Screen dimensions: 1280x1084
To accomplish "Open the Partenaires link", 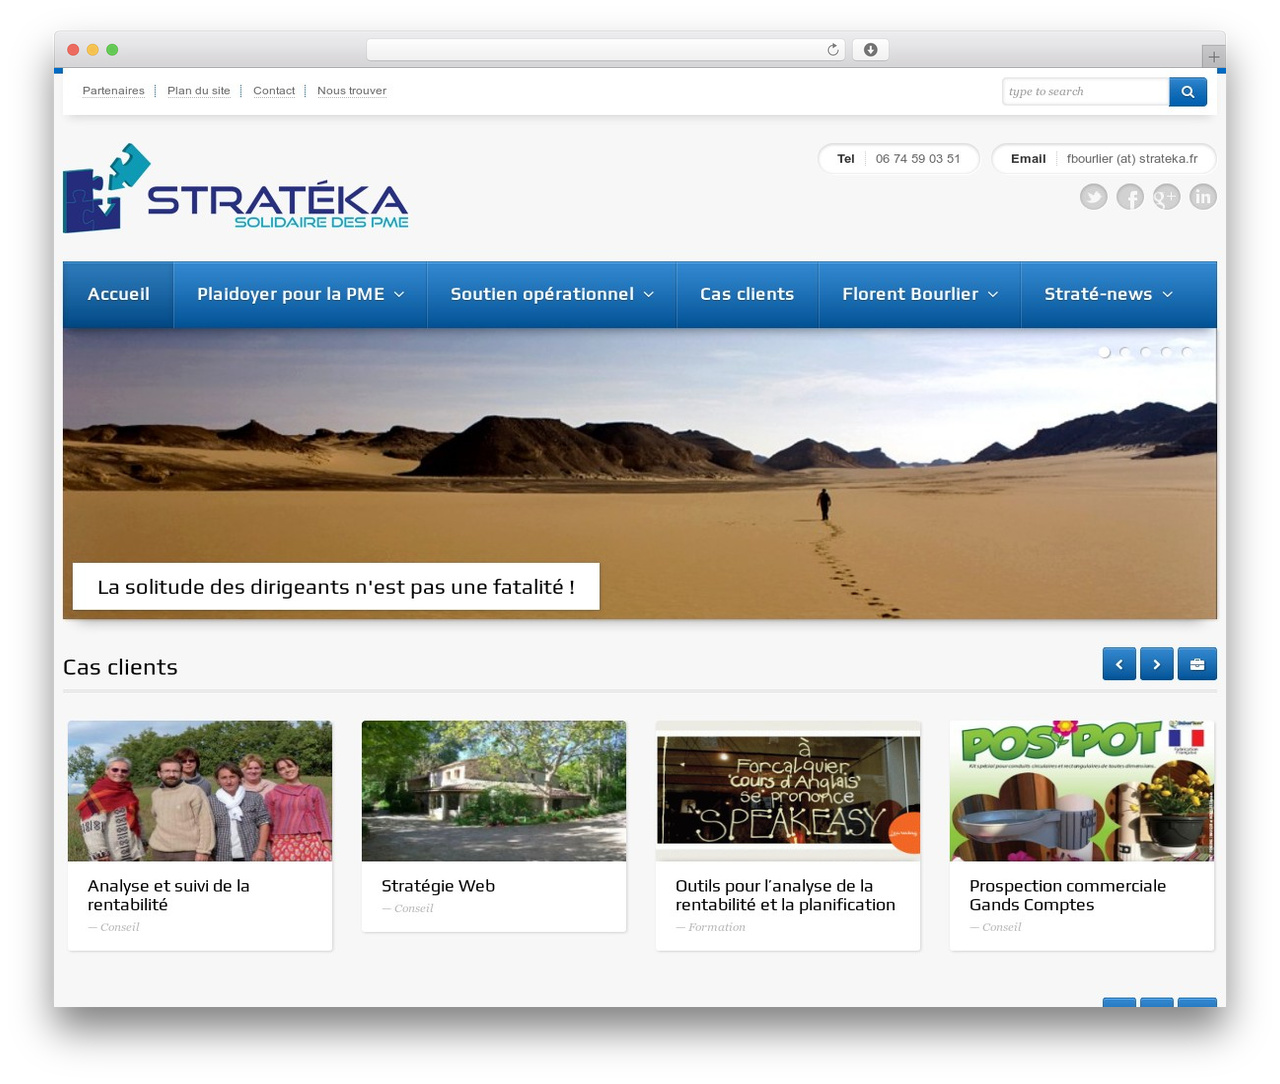I will [x=113, y=91].
